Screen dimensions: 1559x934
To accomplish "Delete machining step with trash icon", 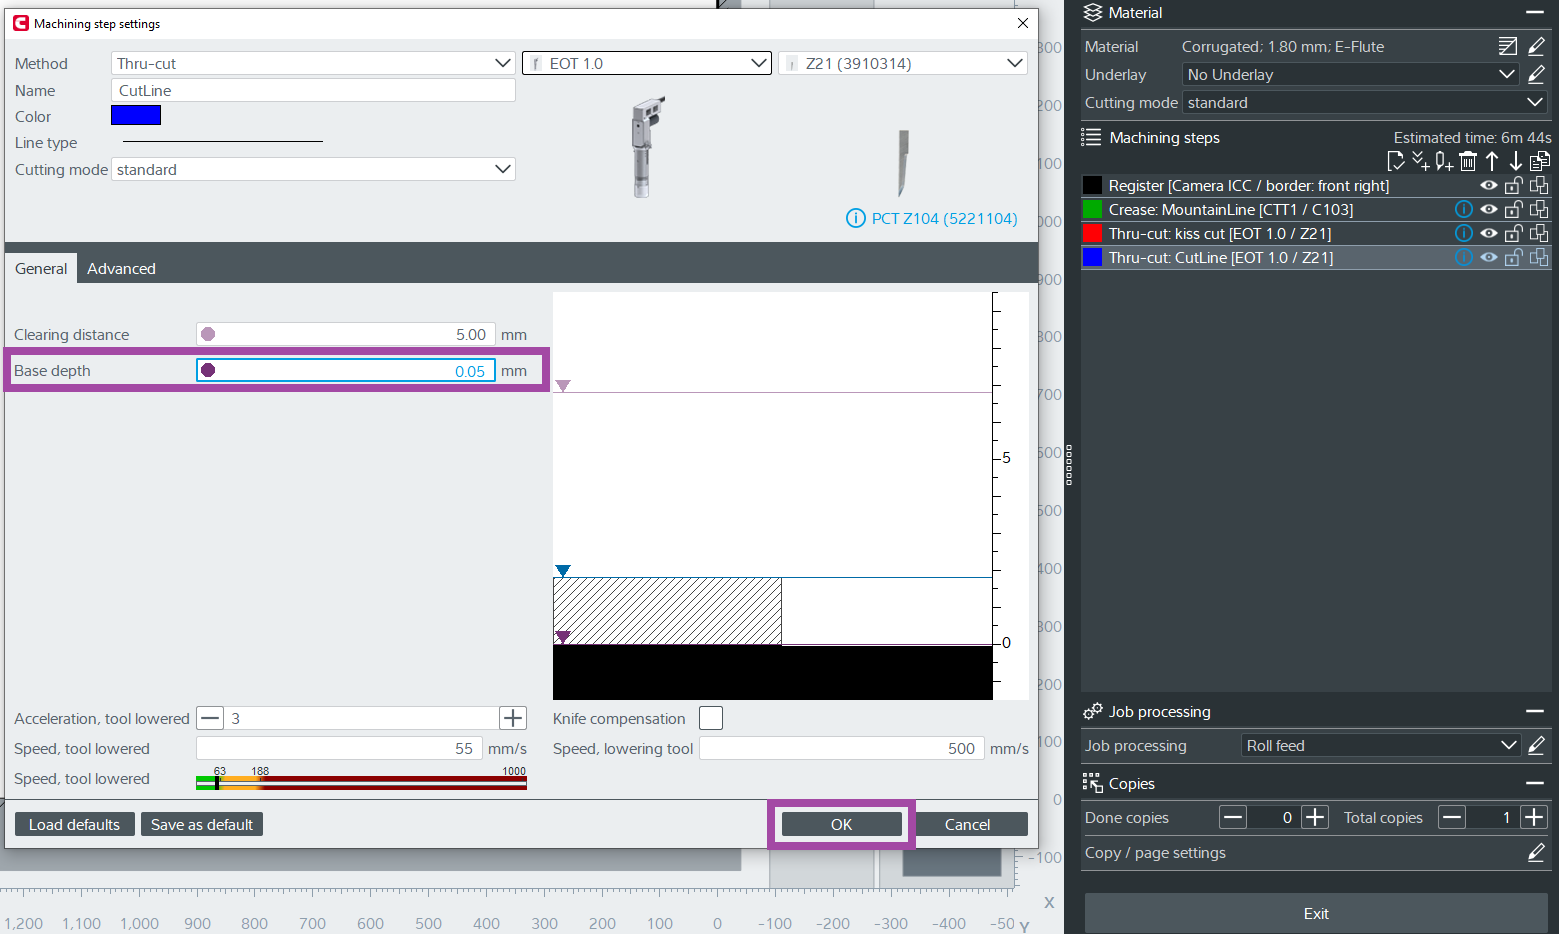I will (1467, 161).
